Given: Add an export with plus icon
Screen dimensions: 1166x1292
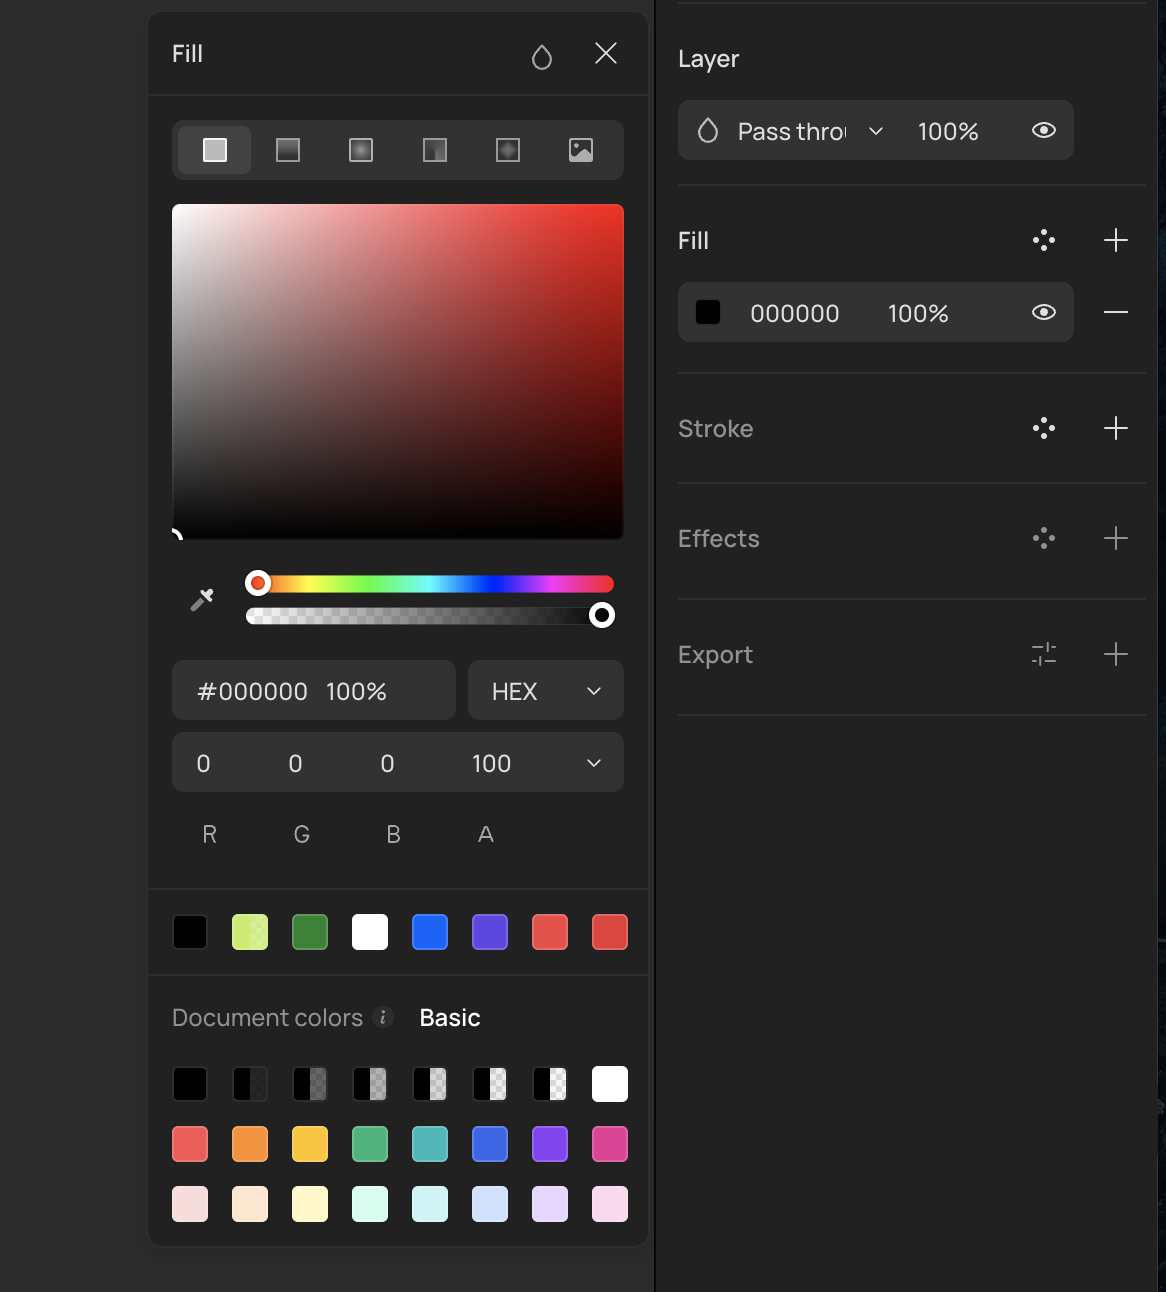Looking at the screenshot, I should tap(1116, 654).
